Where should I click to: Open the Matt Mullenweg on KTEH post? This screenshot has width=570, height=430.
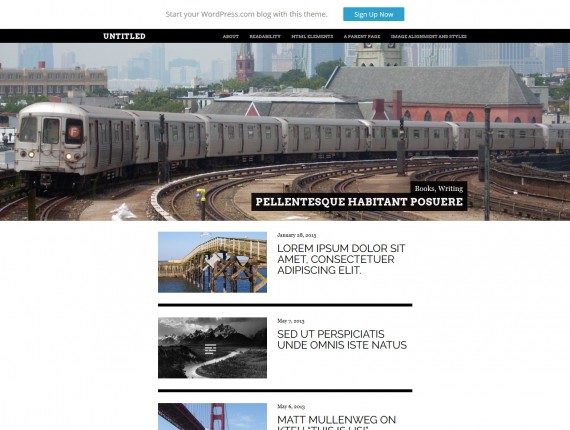336,422
